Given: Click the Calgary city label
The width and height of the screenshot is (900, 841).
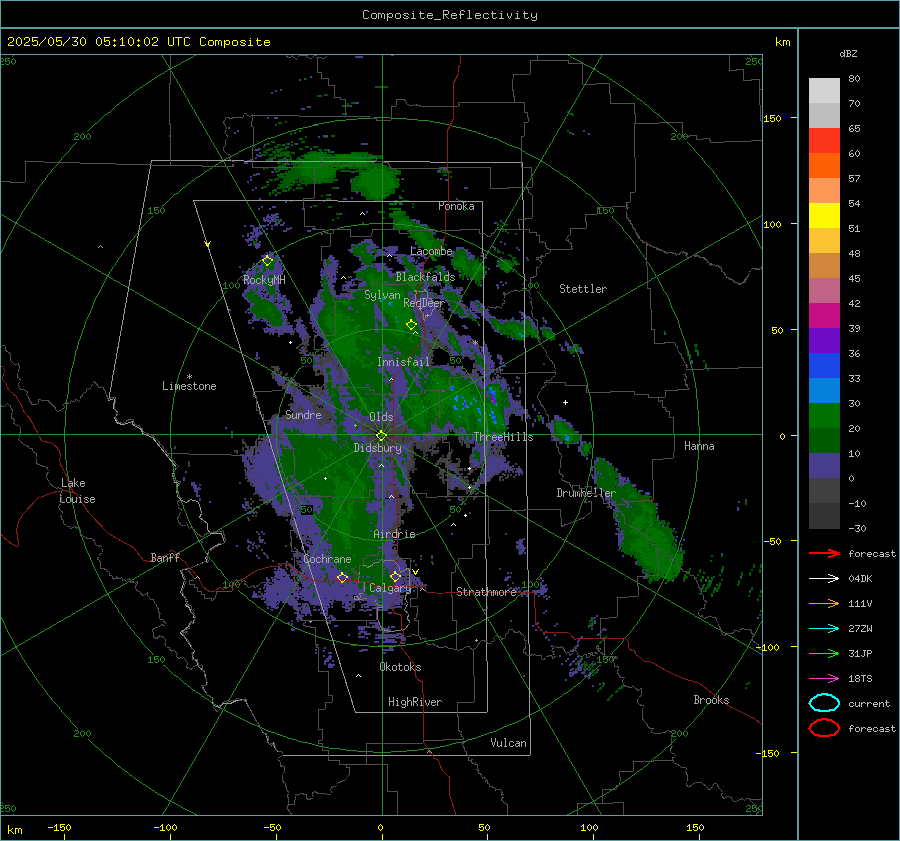Looking at the screenshot, I should pos(390,588).
